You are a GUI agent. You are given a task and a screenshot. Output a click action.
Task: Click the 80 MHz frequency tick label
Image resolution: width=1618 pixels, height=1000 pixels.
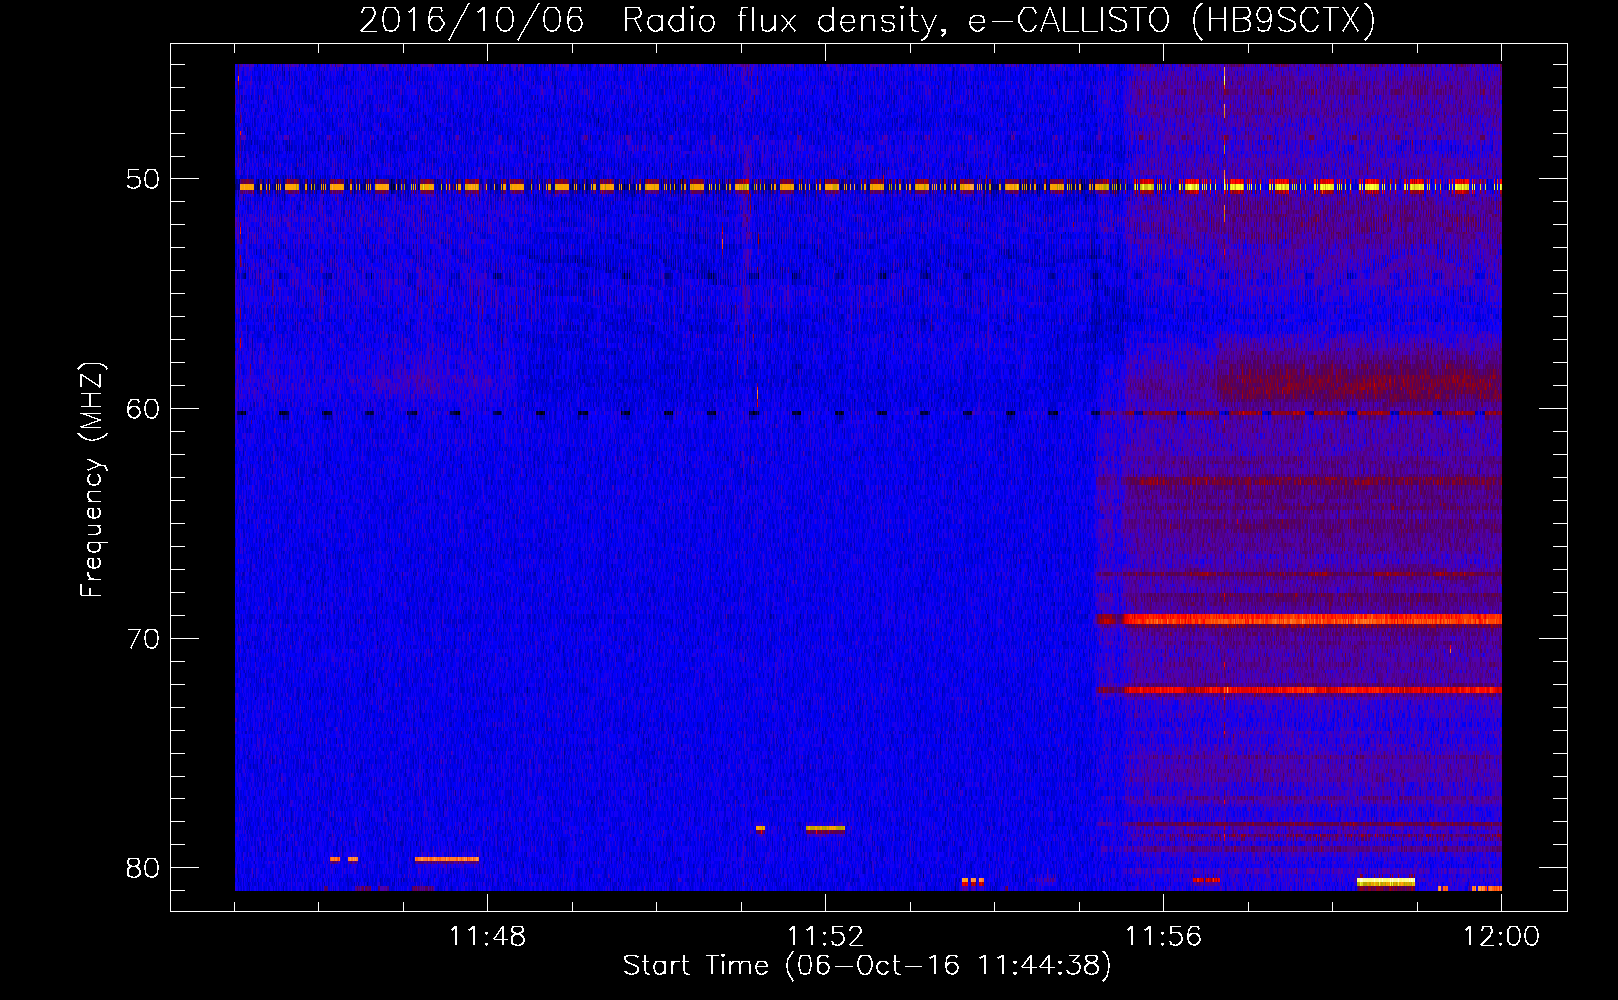click(x=143, y=868)
